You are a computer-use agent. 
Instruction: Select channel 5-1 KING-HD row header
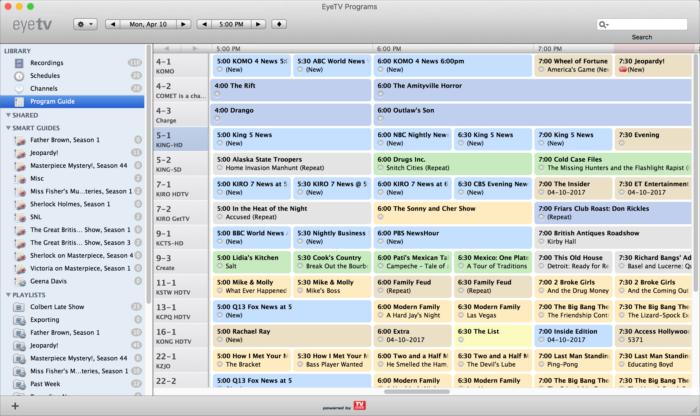(181, 139)
